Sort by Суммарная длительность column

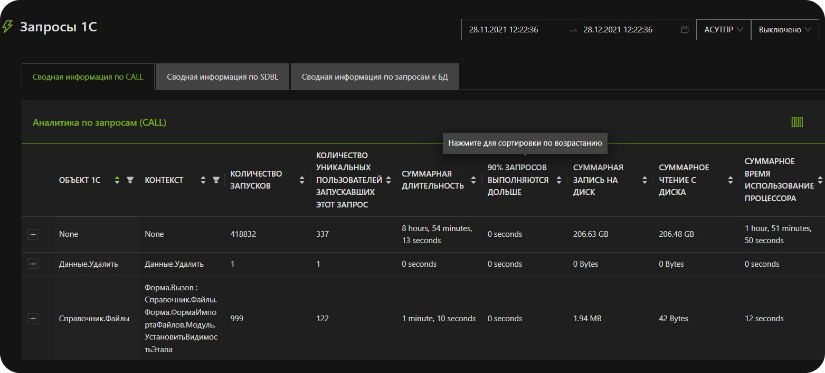[473, 180]
